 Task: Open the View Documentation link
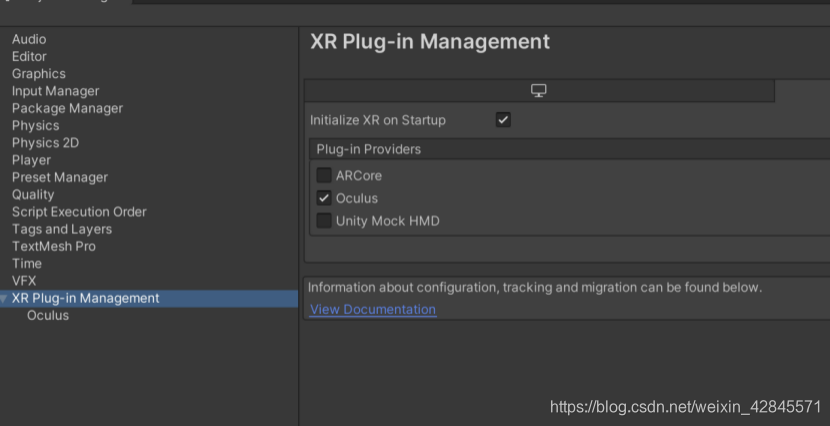(373, 310)
